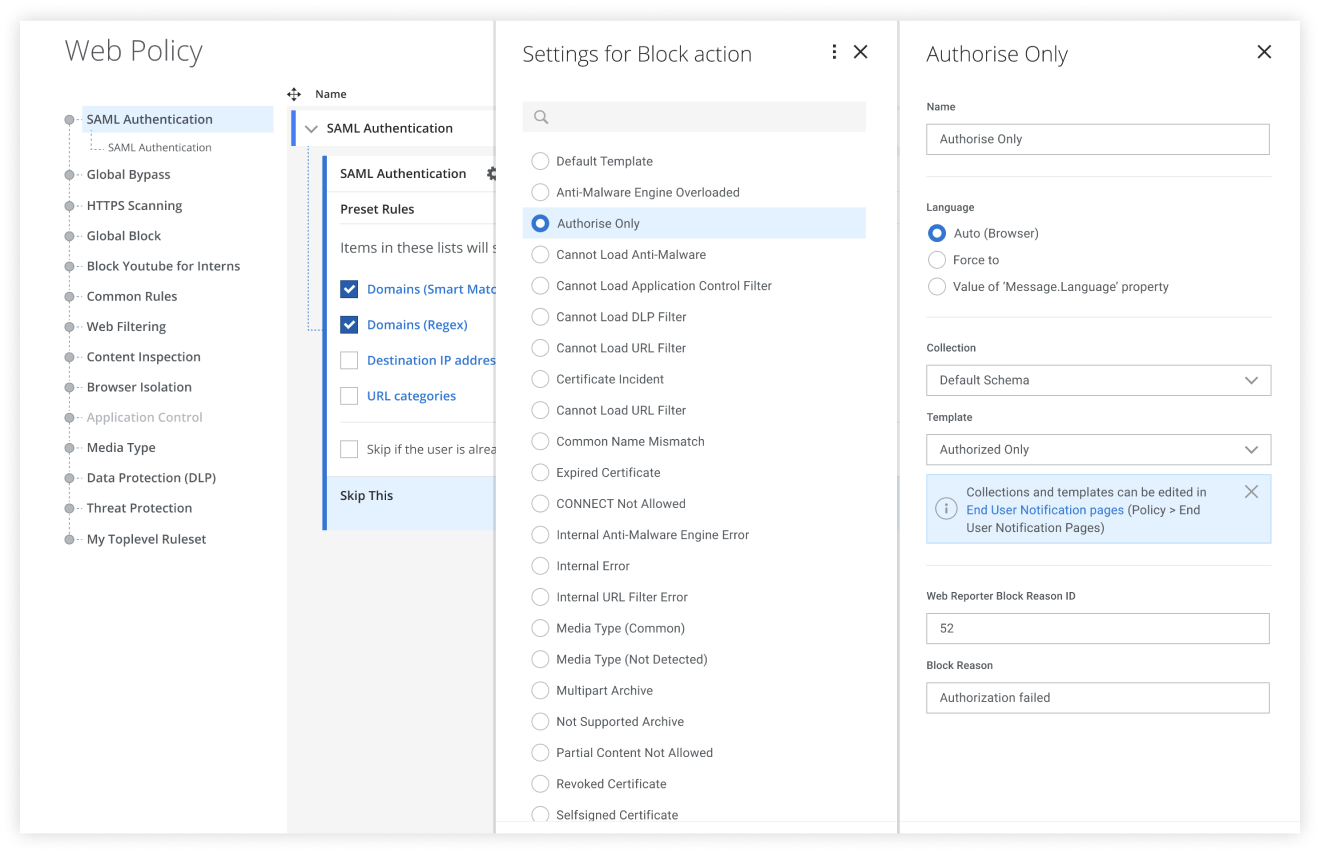Click the move handle icon next to Name

click(294, 94)
